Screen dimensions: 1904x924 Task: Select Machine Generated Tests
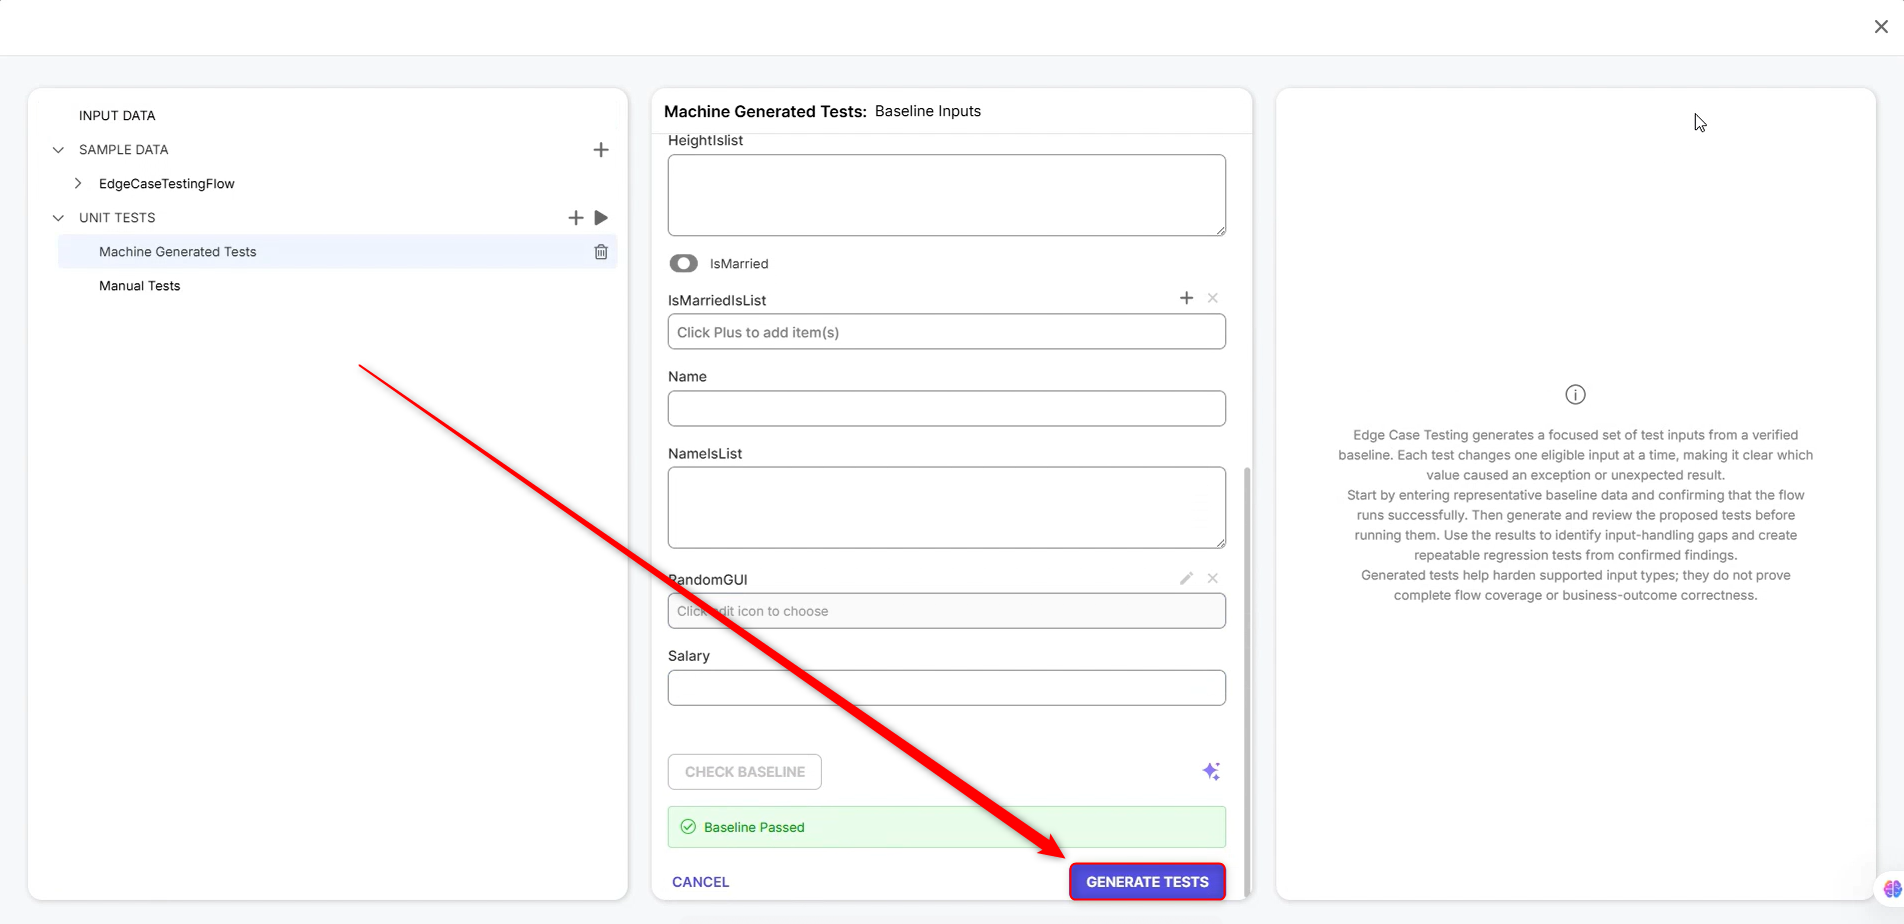pos(337,252)
